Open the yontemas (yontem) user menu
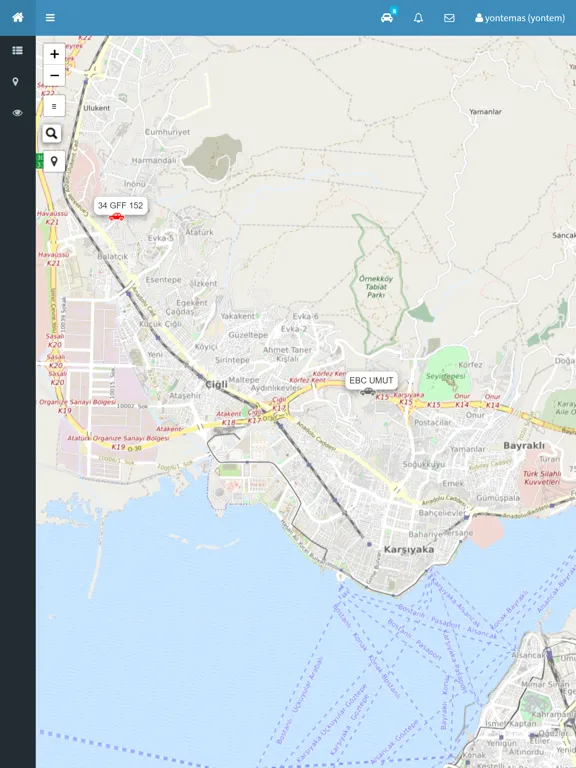The image size is (576, 768). click(520, 18)
